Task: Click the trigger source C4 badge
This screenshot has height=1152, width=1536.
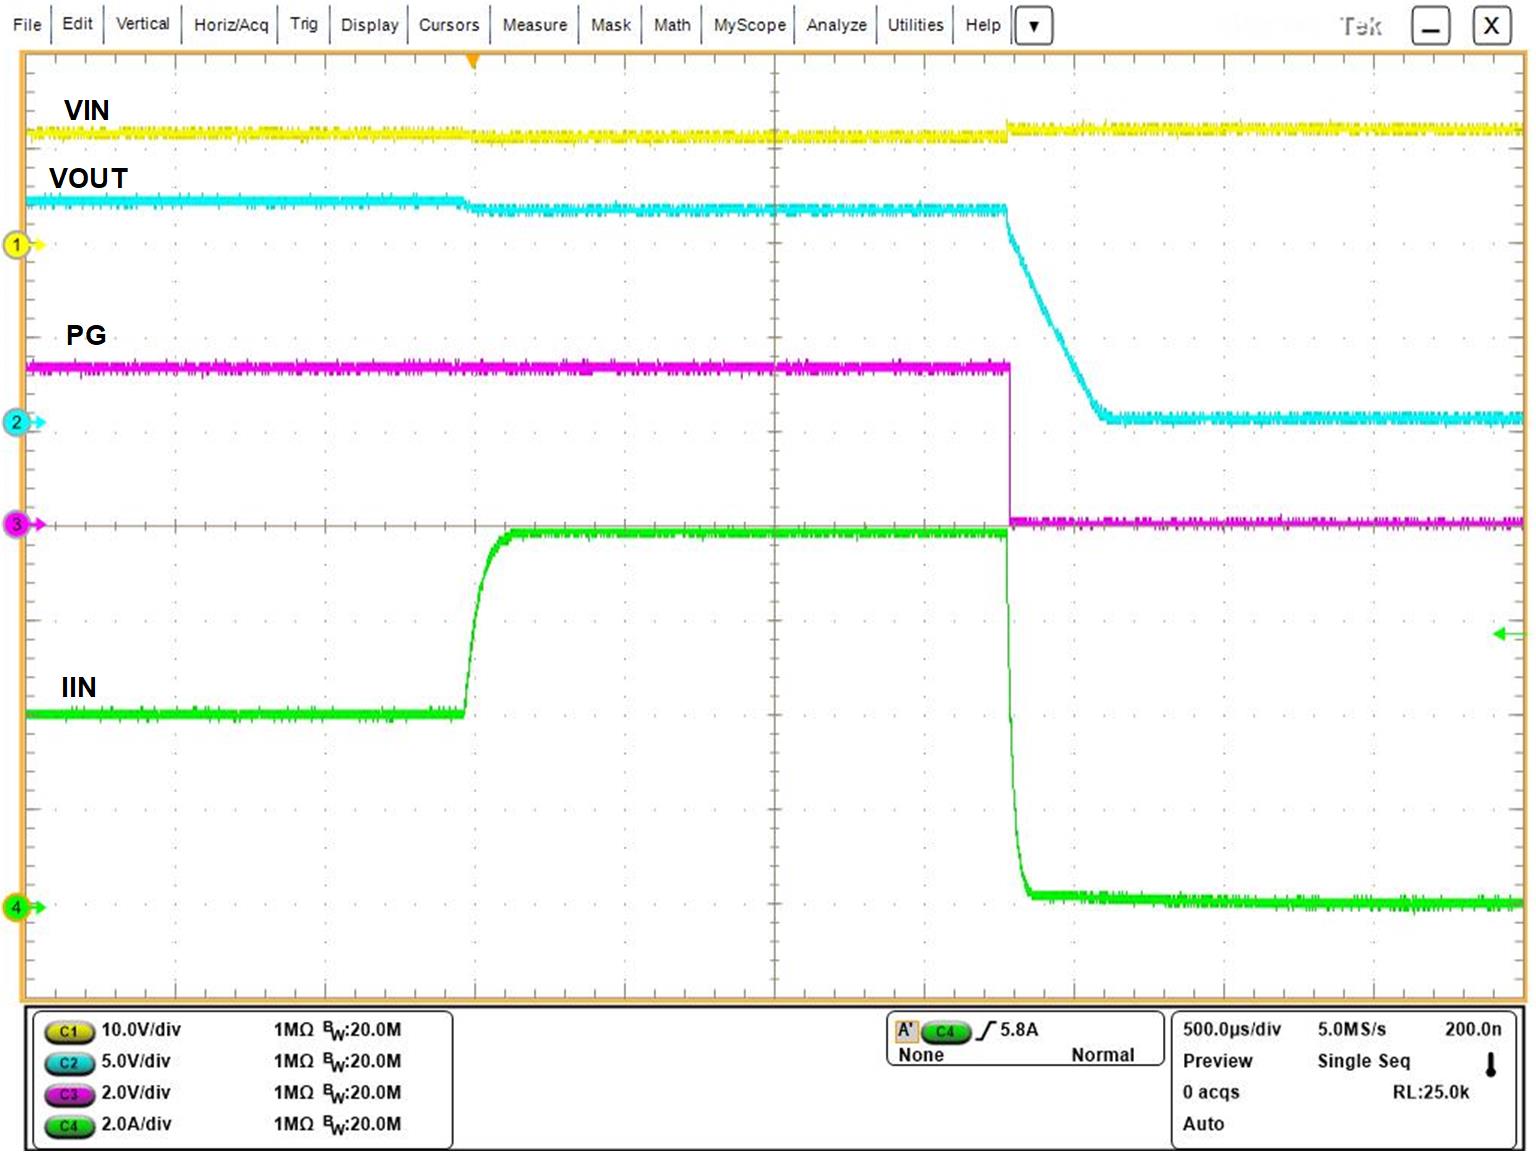Action: [x=946, y=1031]
